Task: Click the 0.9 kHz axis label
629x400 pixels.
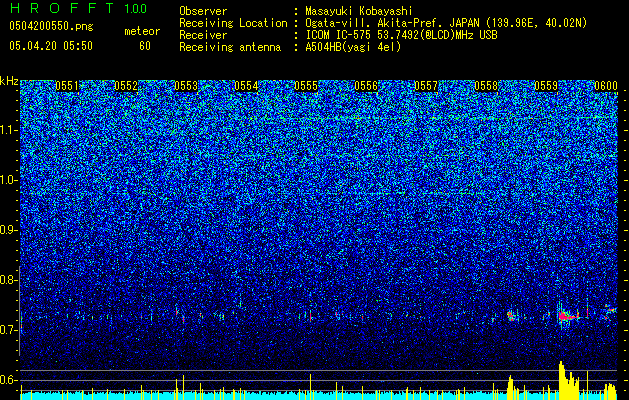Action: pyautogui.click(x=8, y=230)
